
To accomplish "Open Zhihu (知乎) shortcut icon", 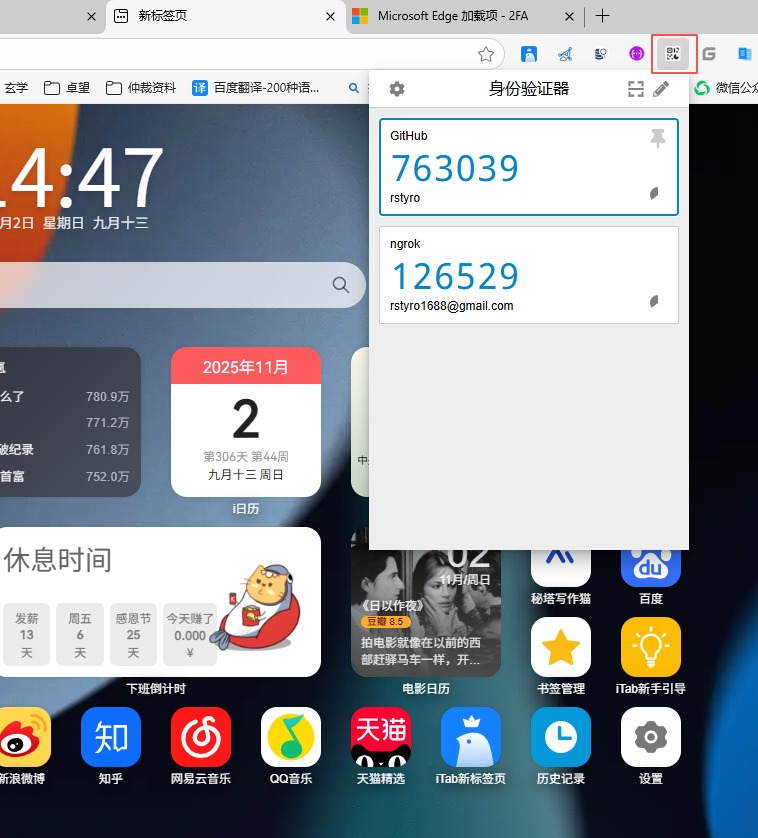I will [111, 737].
